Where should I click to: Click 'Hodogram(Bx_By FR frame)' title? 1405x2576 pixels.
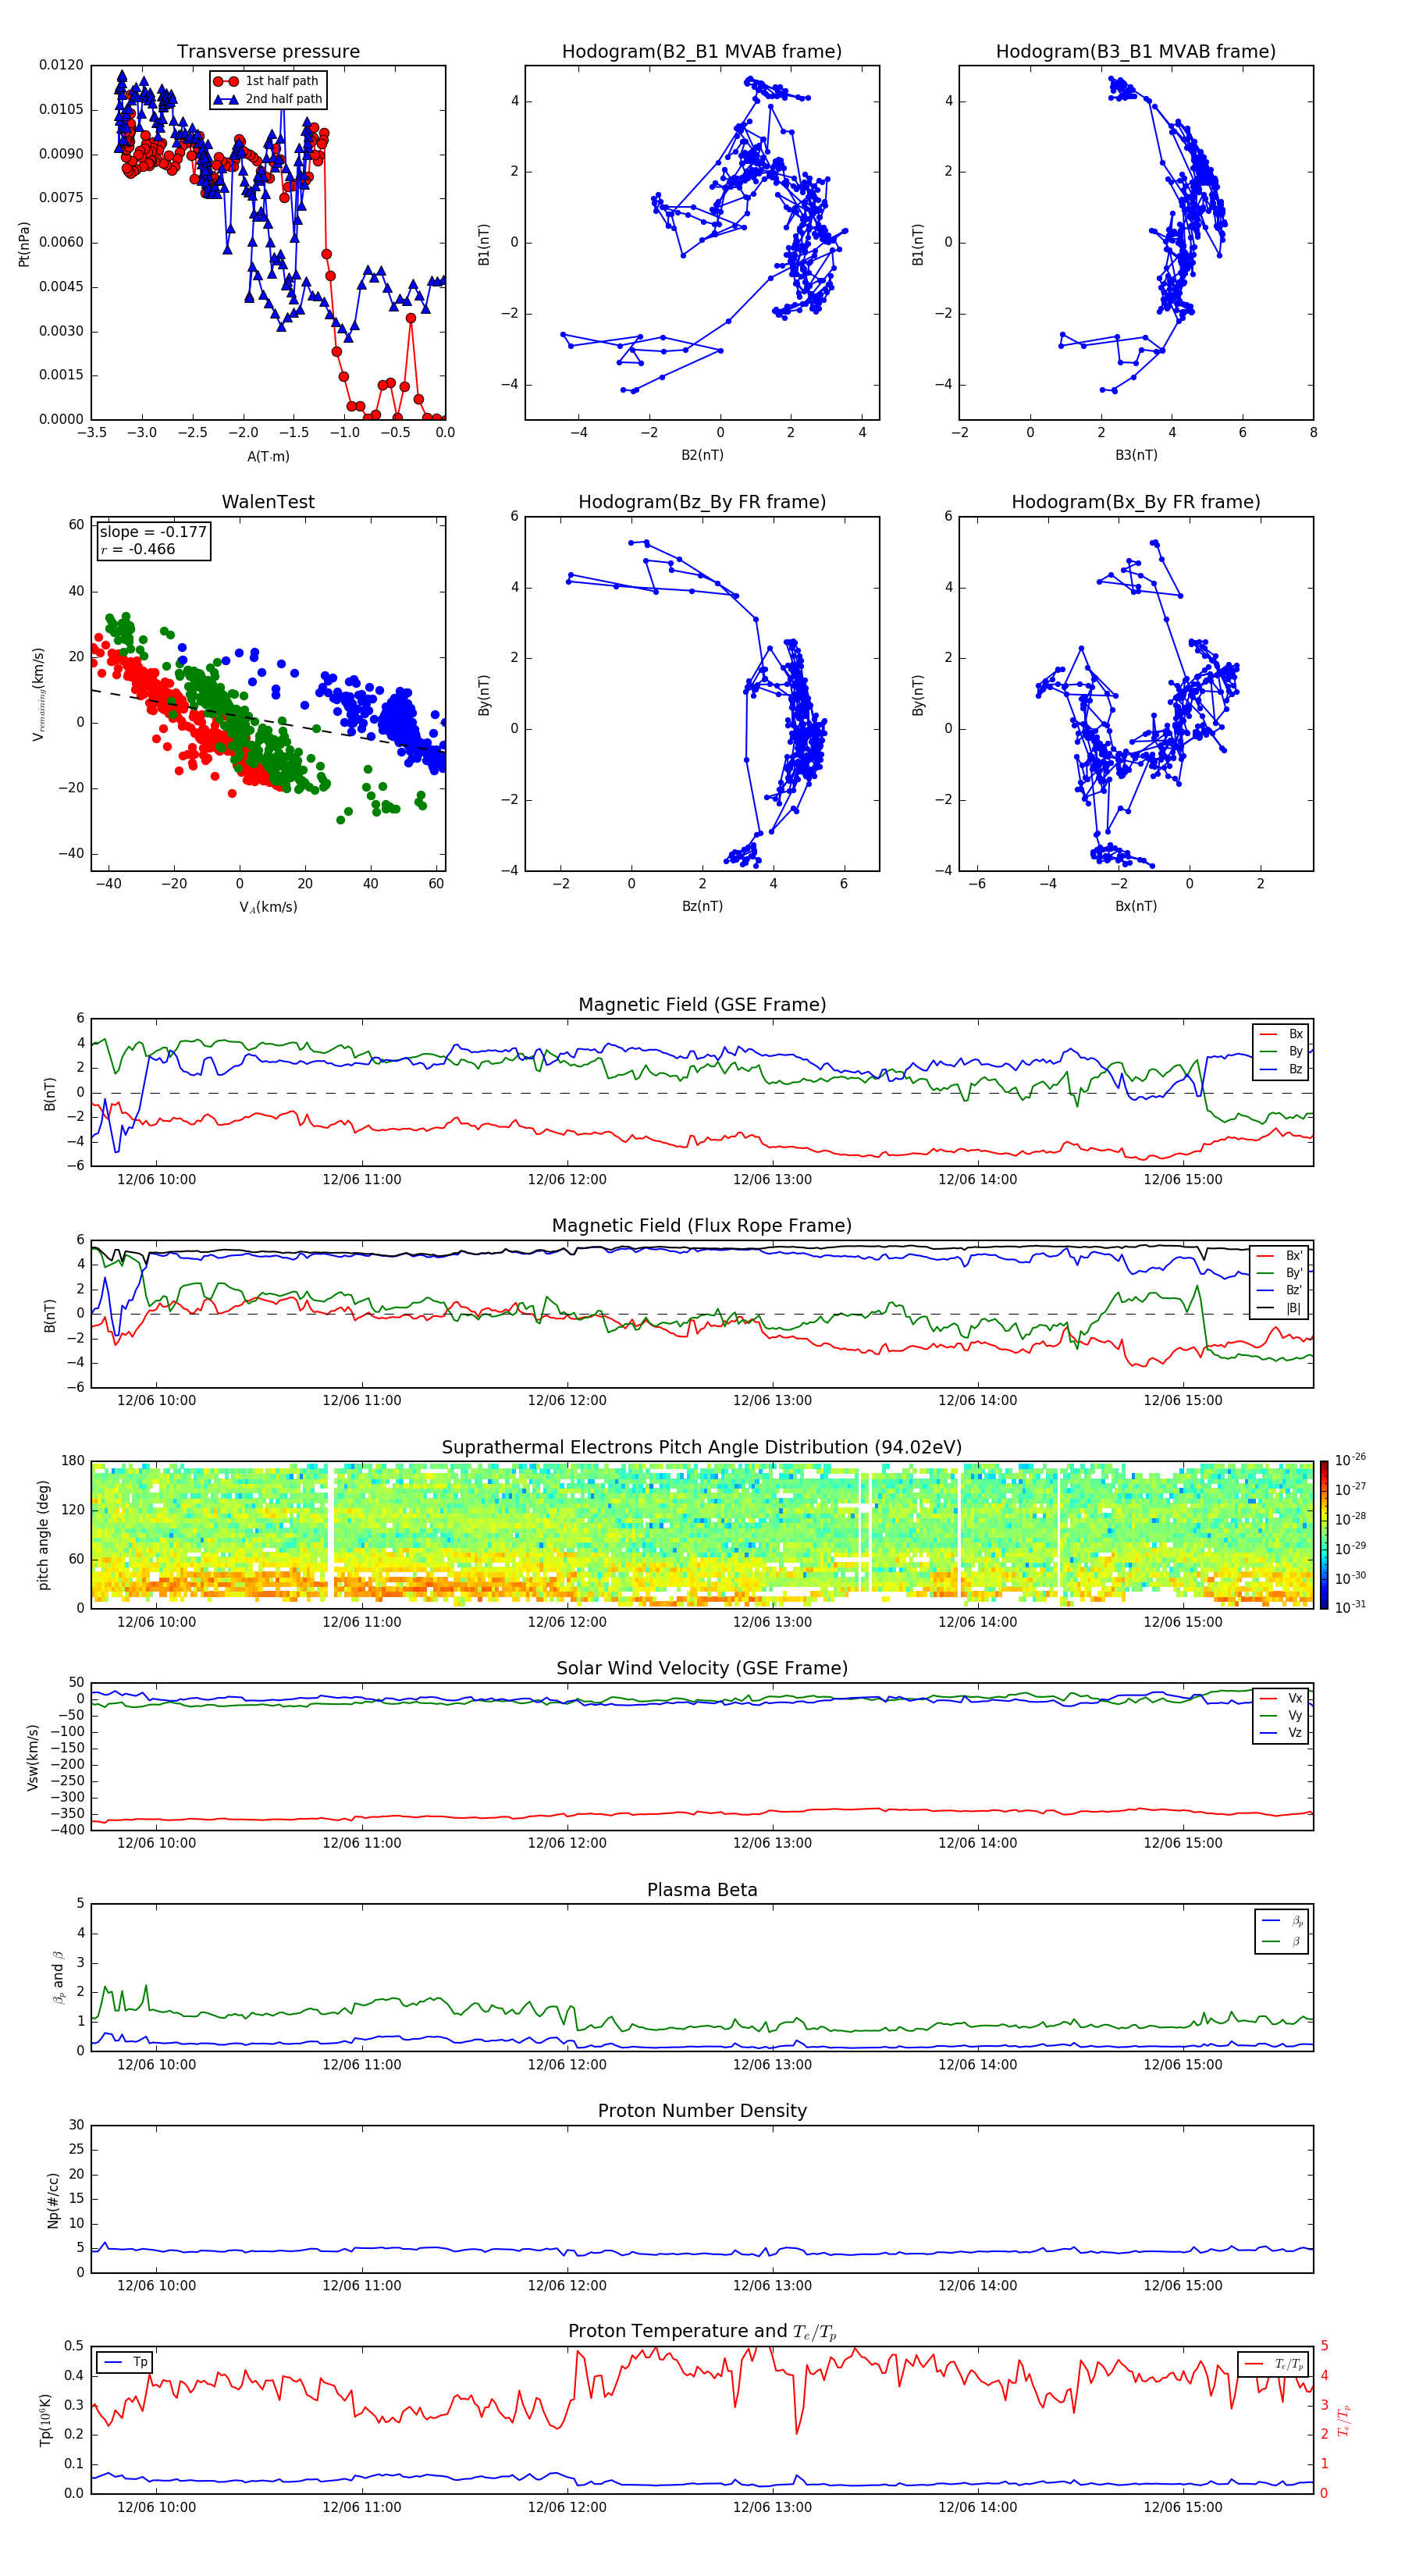click(x=1136, y=502)
